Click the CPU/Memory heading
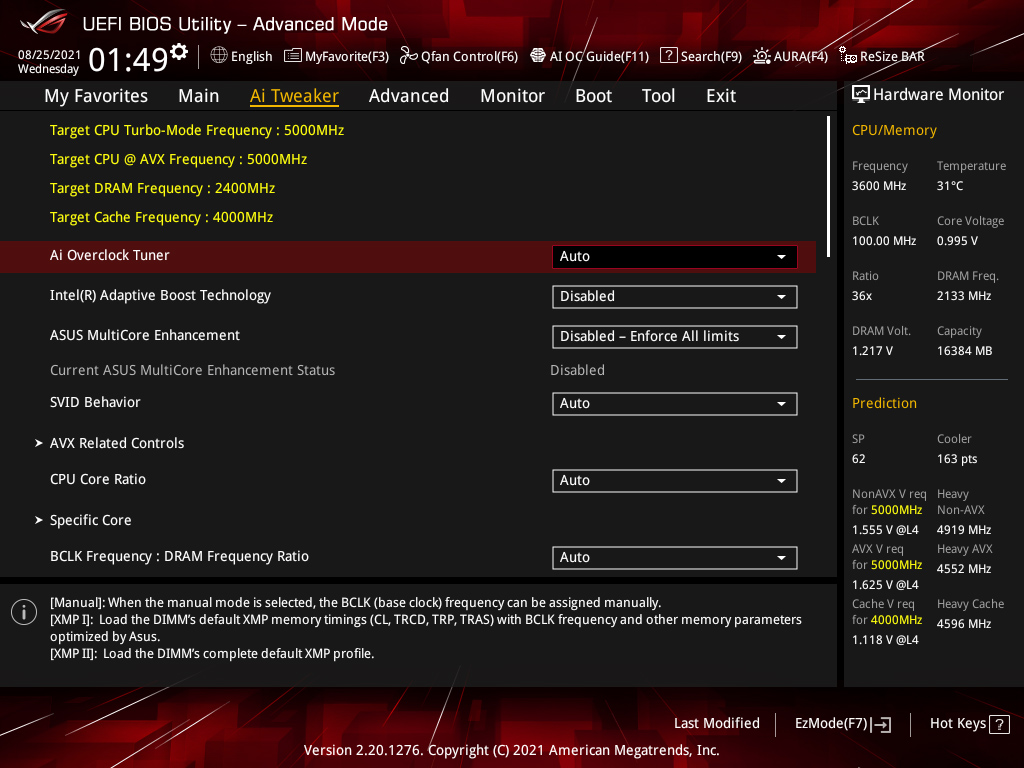The image size is (1024, 768). (894, 131)
